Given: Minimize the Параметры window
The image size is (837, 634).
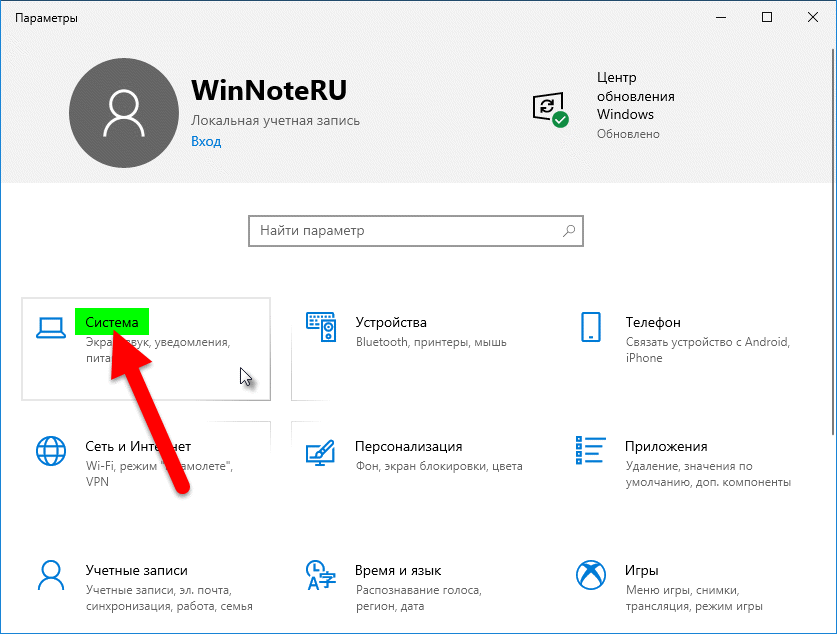Looking at the screenshot, I should 721,18.
